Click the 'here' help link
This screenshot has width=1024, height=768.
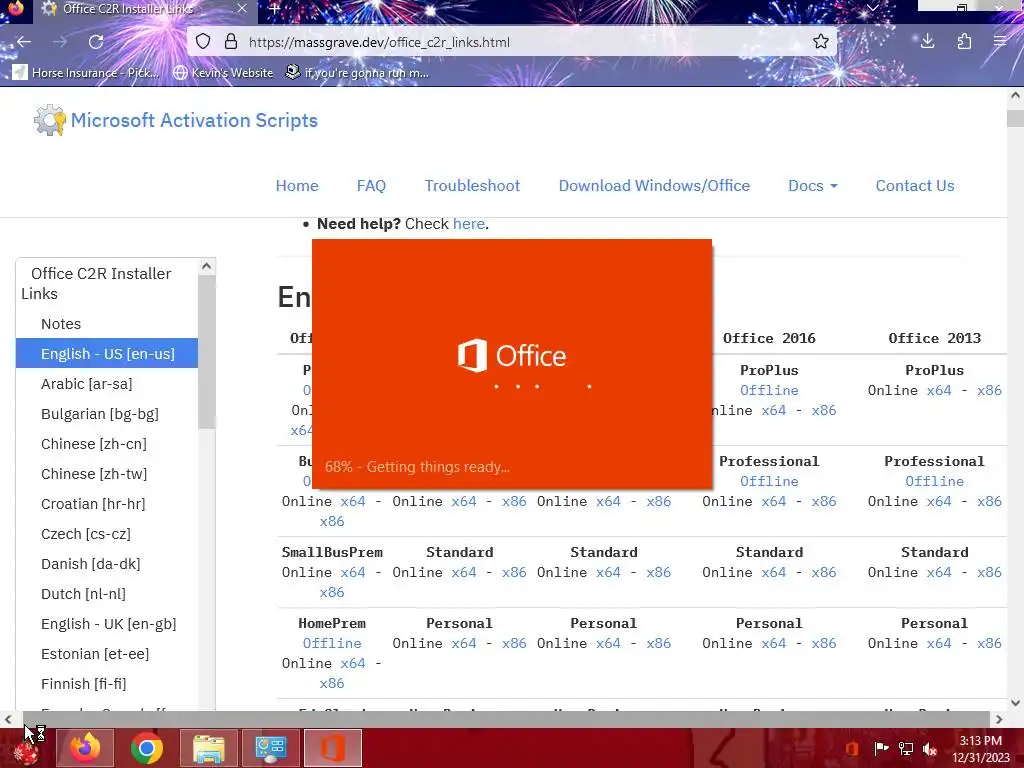(469, 223)
